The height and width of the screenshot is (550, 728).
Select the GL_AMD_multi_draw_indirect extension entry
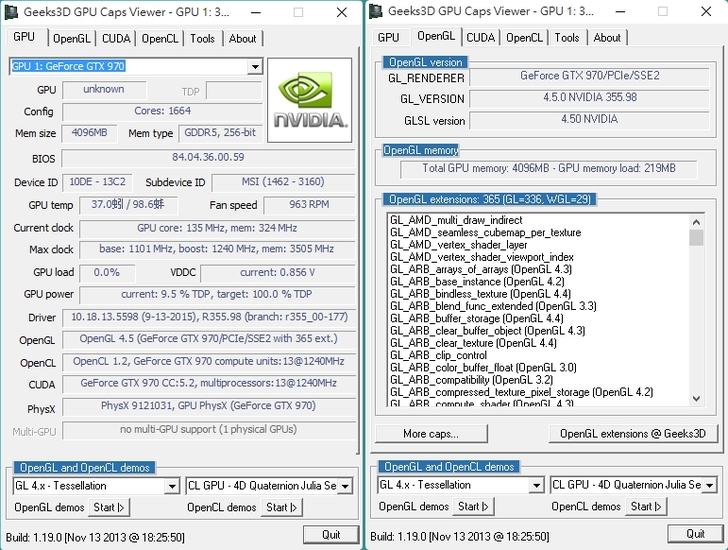pyautogui.click(x=456, y=220)
